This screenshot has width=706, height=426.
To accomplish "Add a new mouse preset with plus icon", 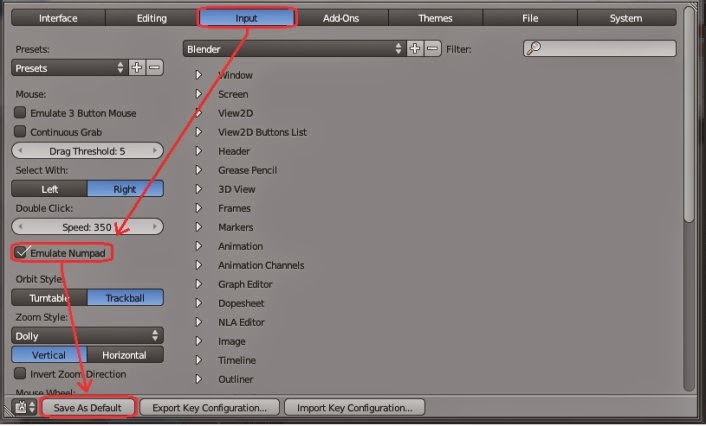I will pos(137,68).
